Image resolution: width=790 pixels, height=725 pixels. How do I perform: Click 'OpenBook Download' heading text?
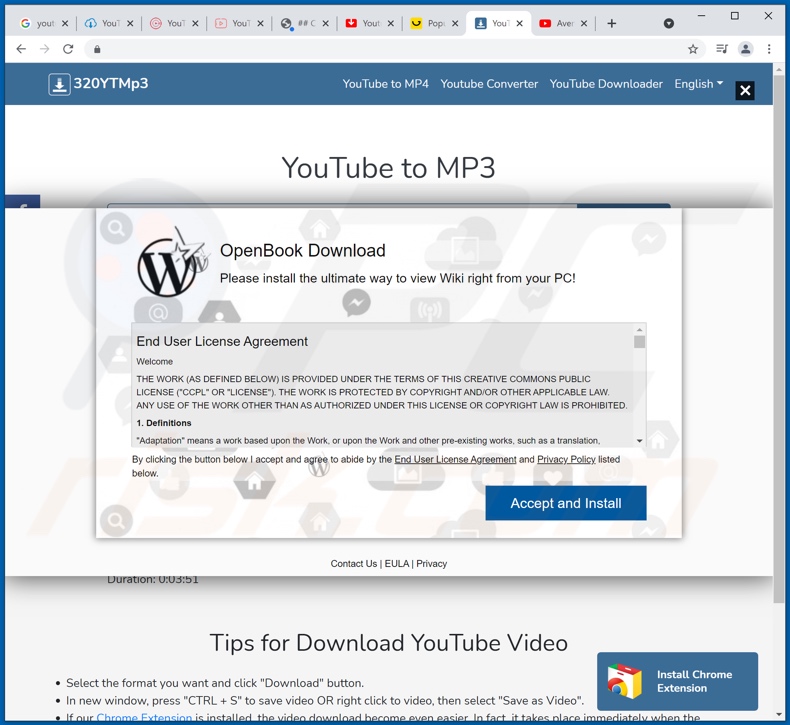coord(303,250)
